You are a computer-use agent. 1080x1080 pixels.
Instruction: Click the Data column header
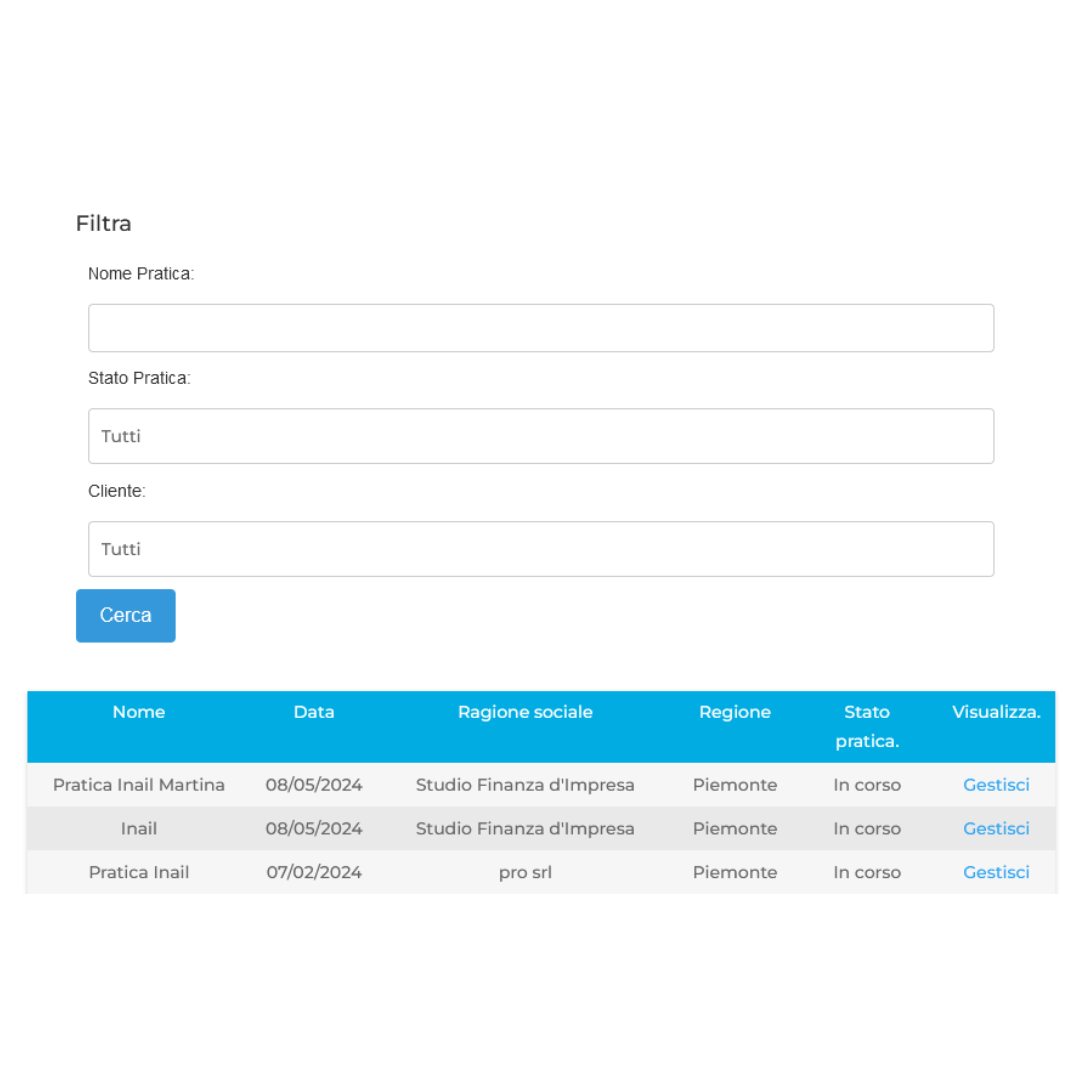[314, 712]
